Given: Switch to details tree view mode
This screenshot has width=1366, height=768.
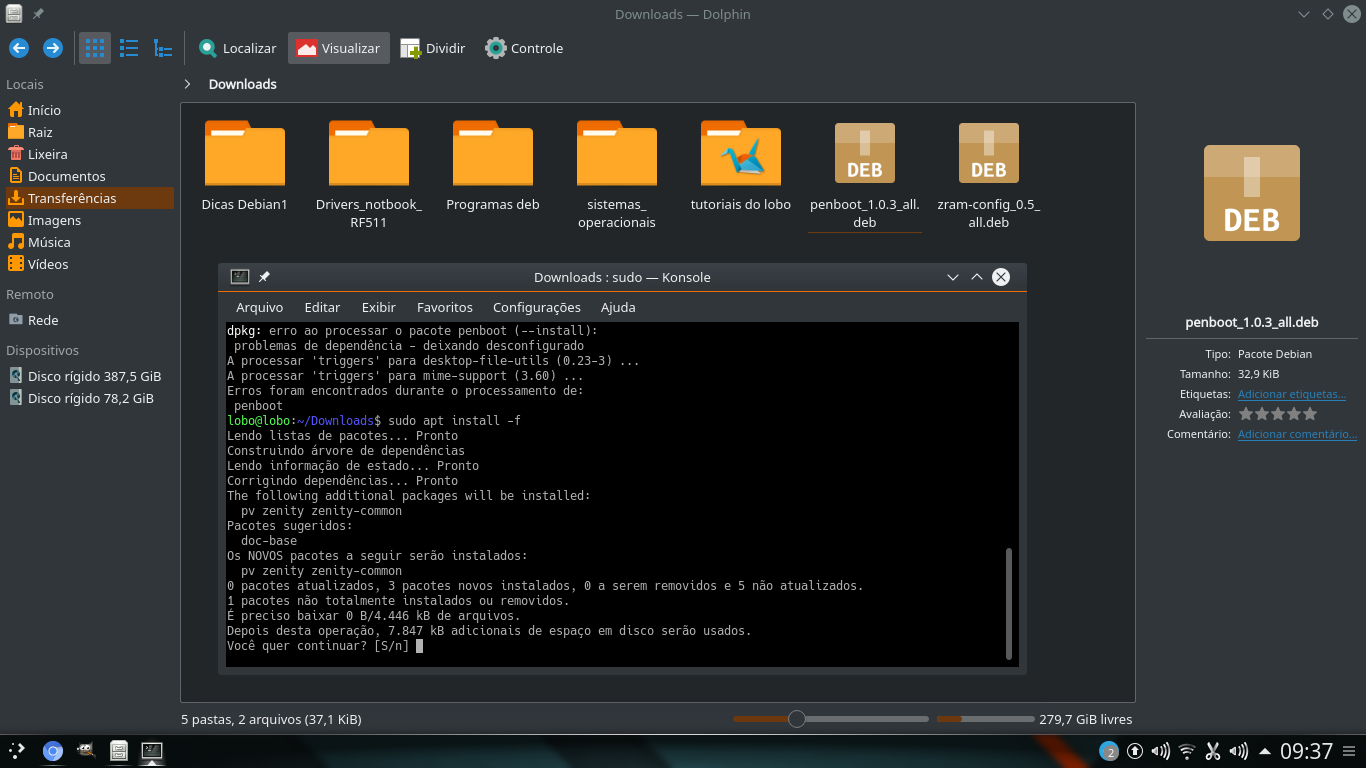Looking at the screenshot, I should [x=162, y=47].
